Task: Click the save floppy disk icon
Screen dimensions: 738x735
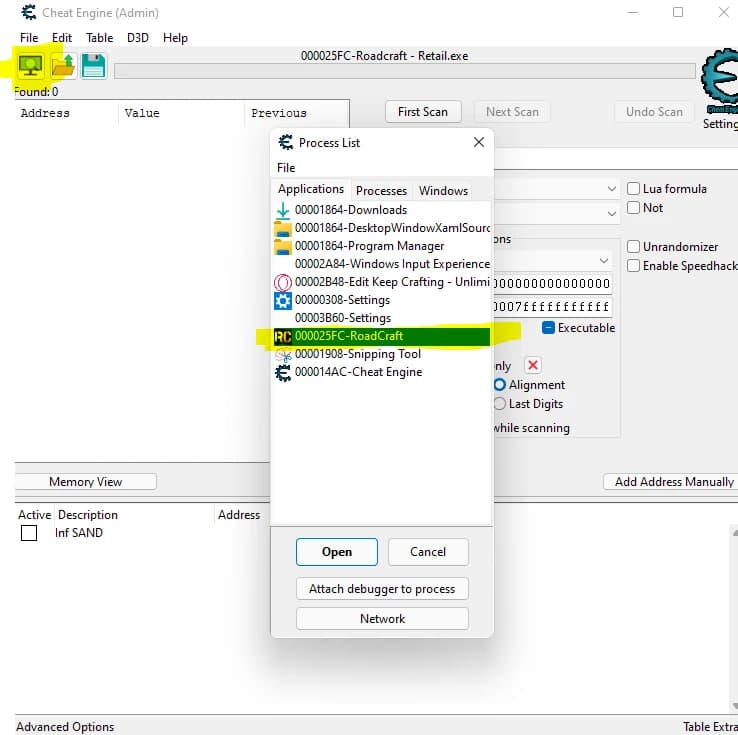Action: click(x=94, y=66)
